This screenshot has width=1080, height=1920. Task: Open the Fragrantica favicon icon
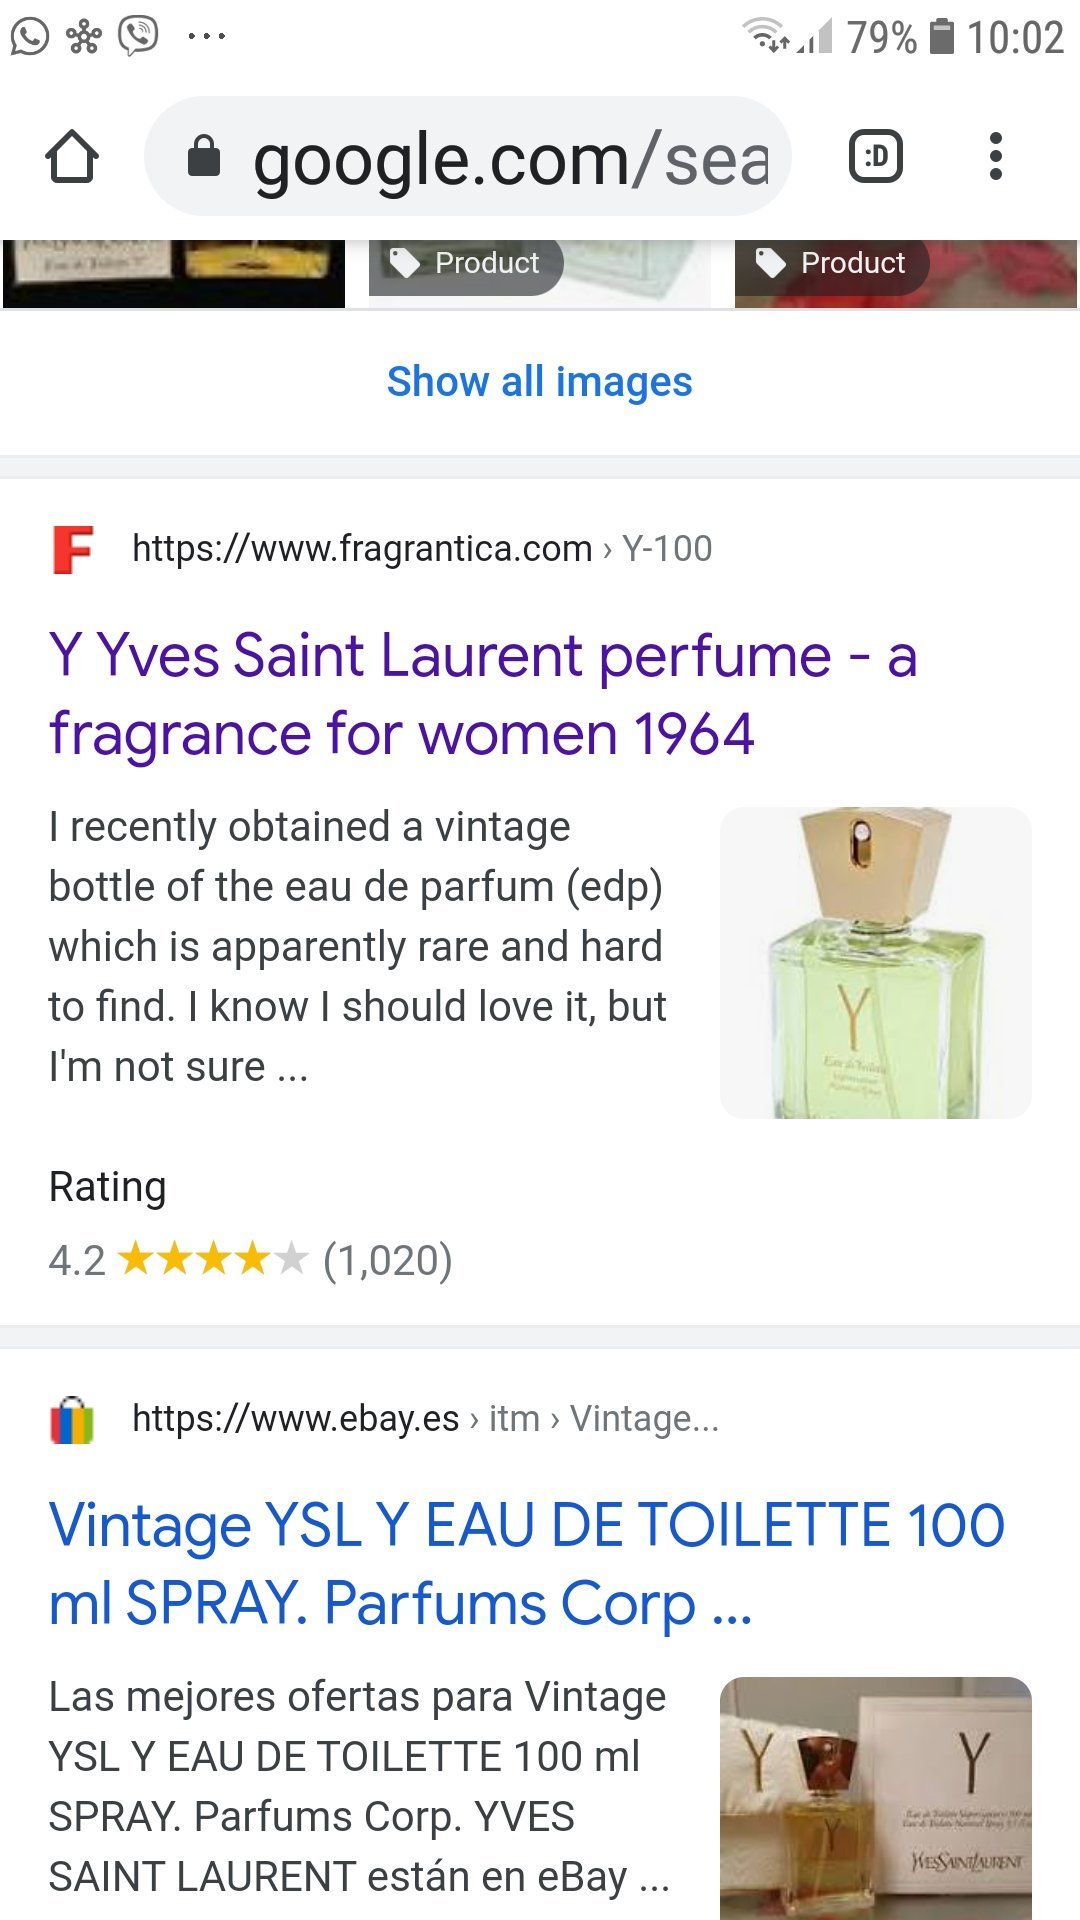pyautogui.click(x=72, y=549)
